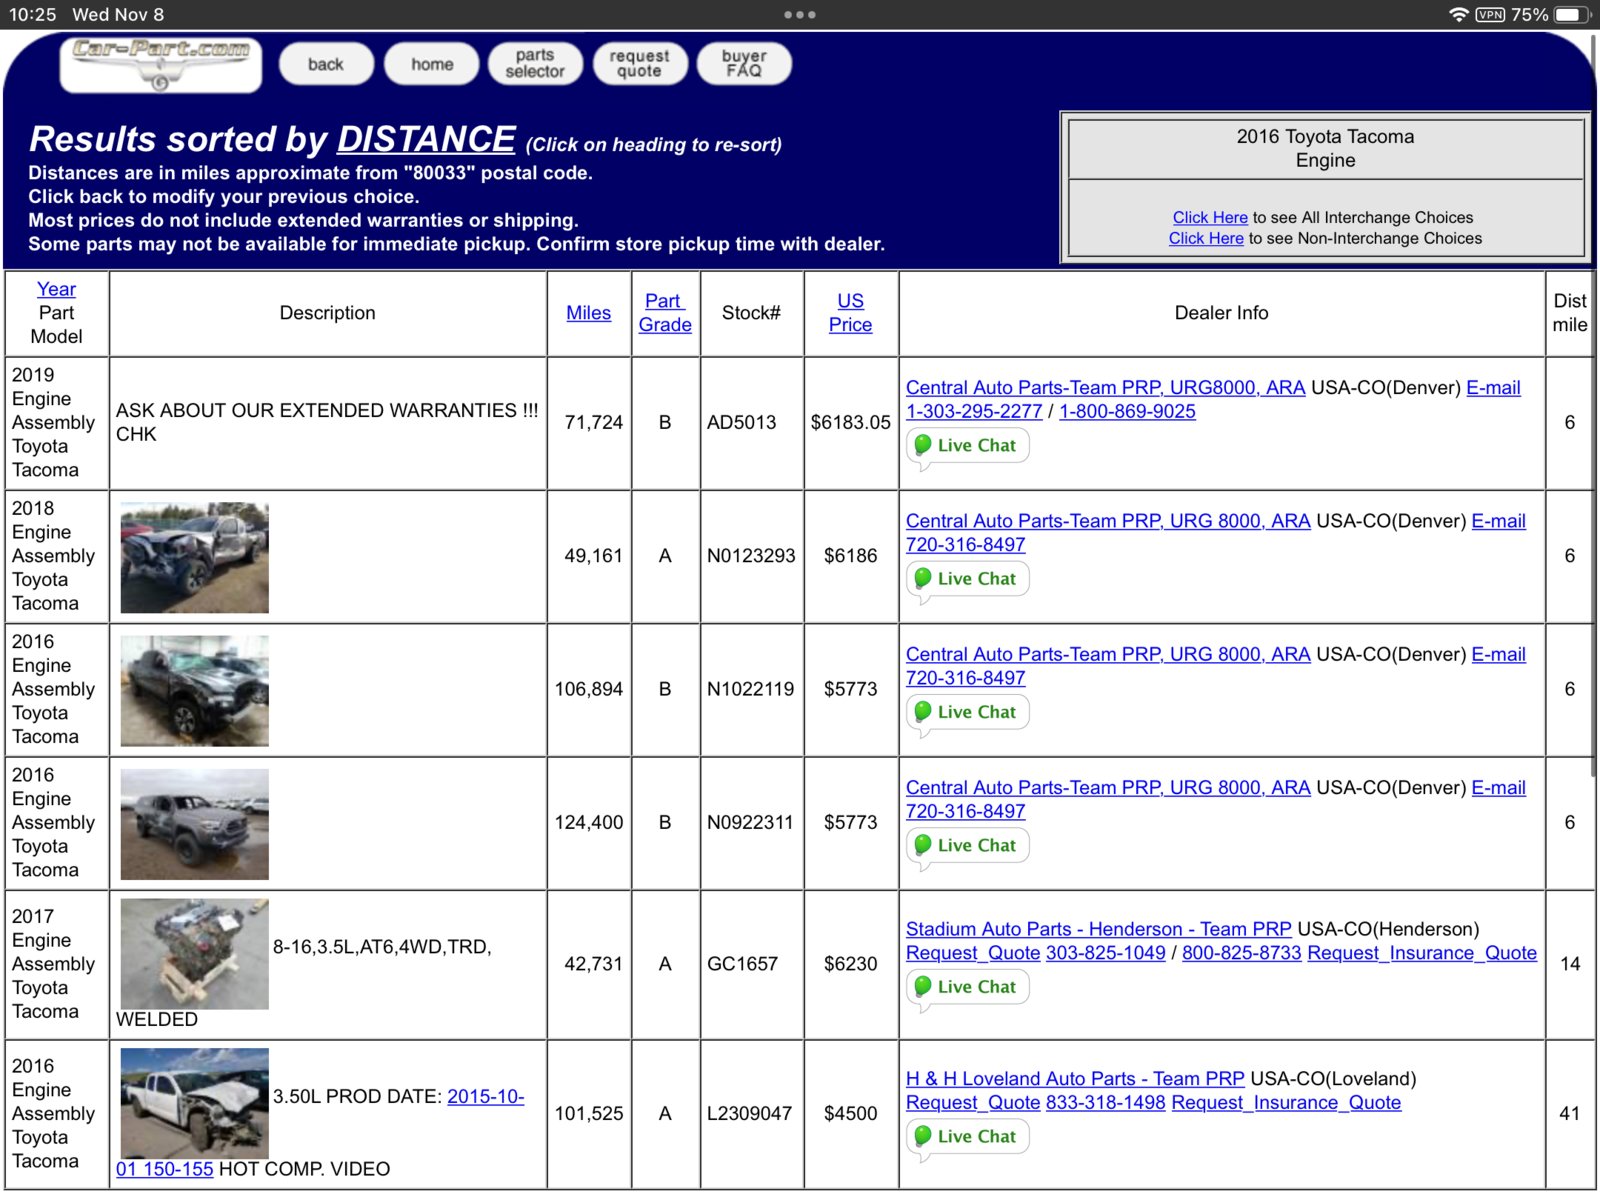Tap the battery indicator
The width and height of the screenshot is (1600, 1200).
pos(1573,14)
